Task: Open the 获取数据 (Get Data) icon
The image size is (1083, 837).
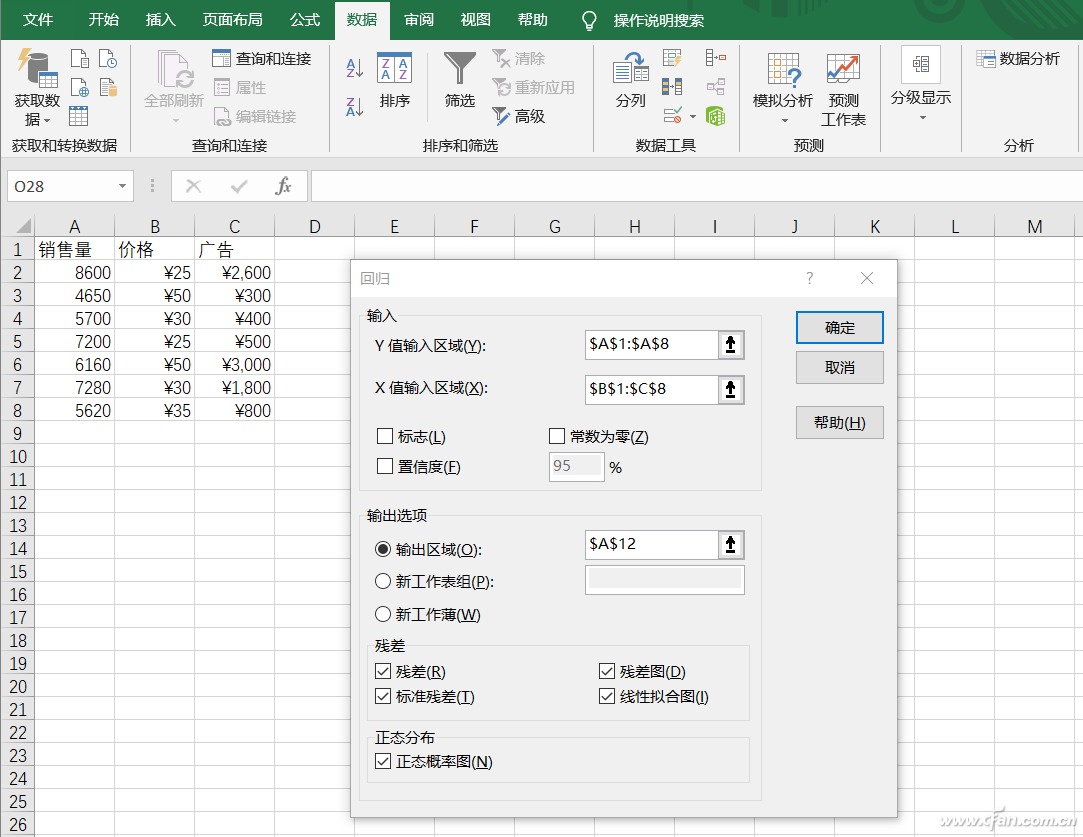Action: pyautogui.click(x=37, y=88)
